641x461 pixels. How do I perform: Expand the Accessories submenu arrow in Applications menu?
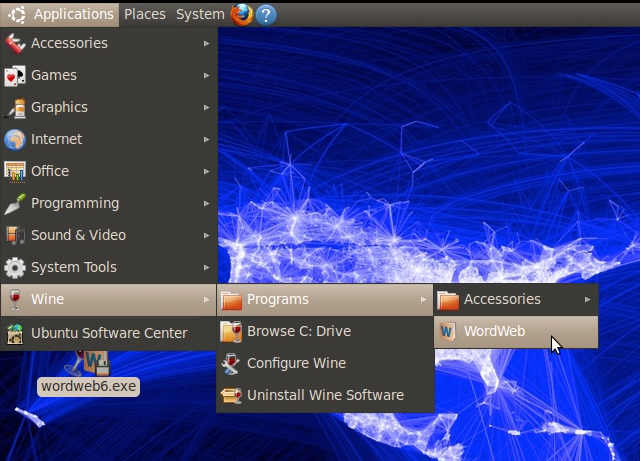pos(206,43)
